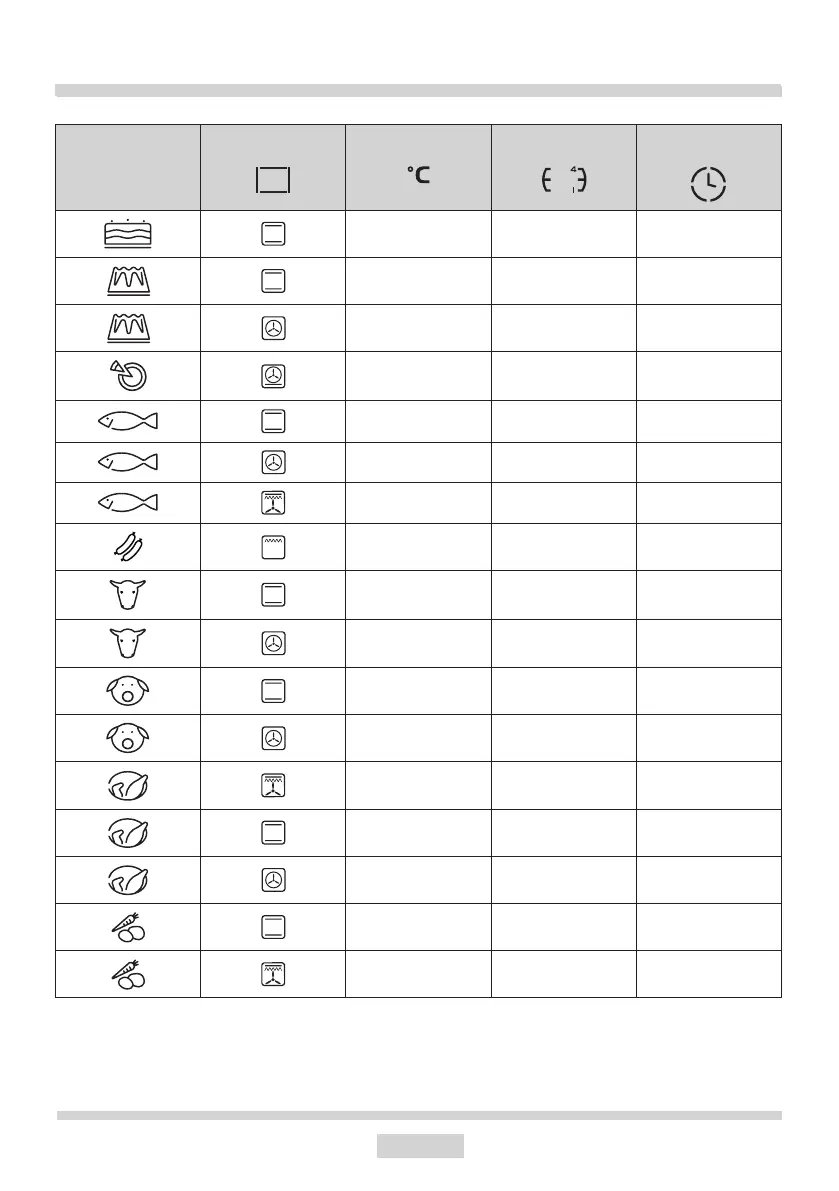The image size is (839, 1191).
Task: Click the cooking time cell in sausages row
Action: pos(708,547)
